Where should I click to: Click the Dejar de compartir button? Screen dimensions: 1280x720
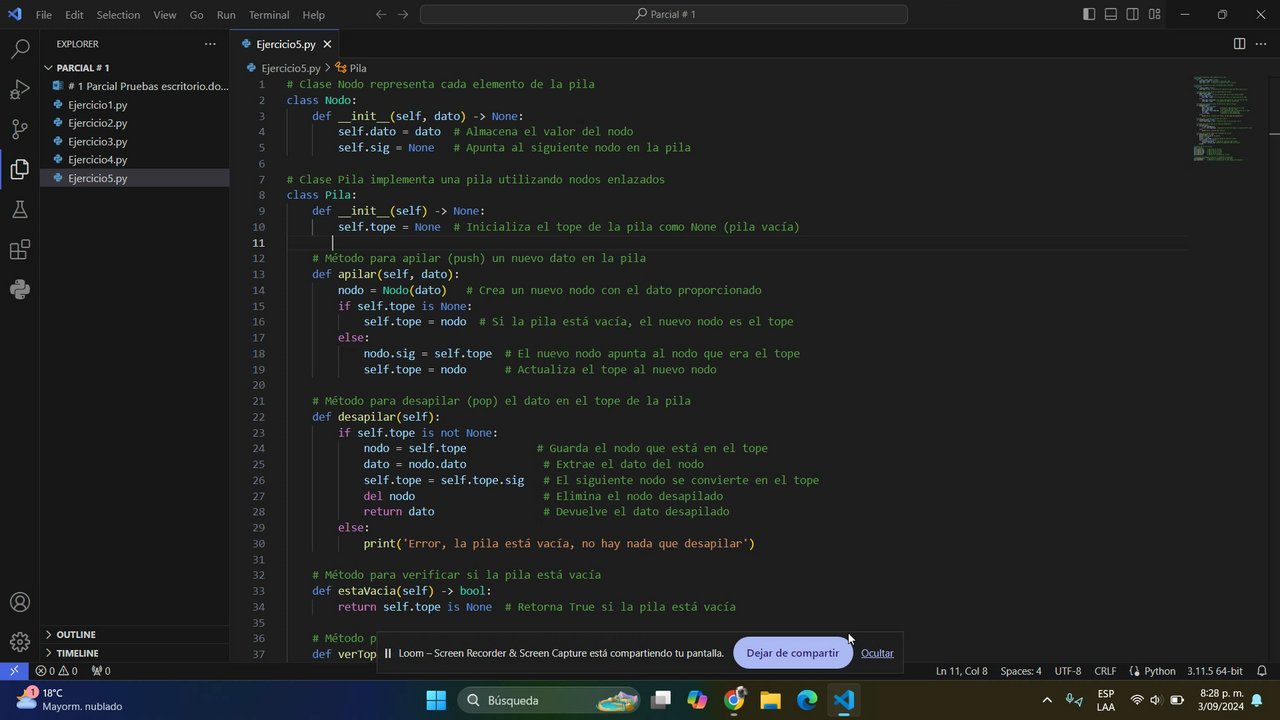(792, 653)
